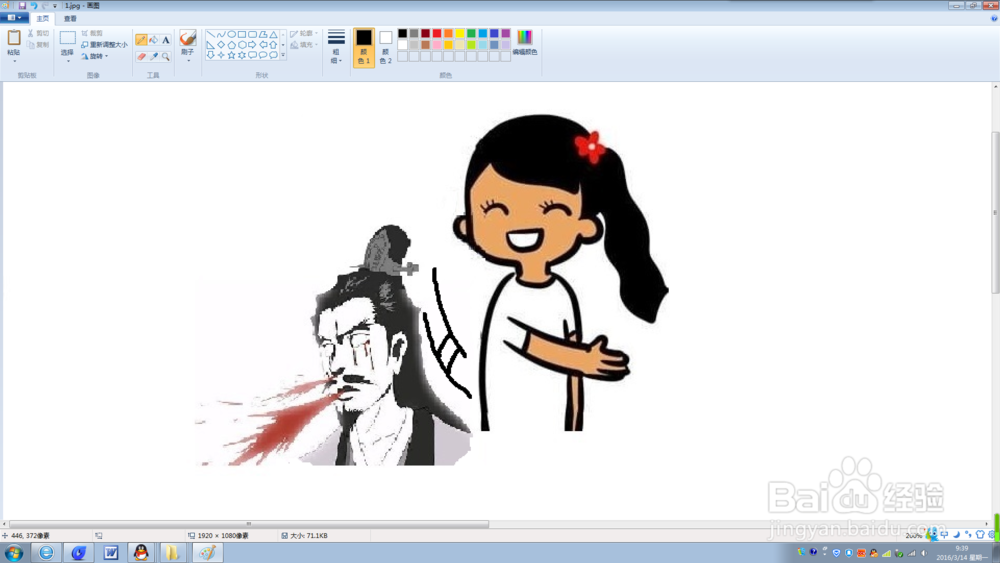Choose the Up arrow shape

[273, 45]
